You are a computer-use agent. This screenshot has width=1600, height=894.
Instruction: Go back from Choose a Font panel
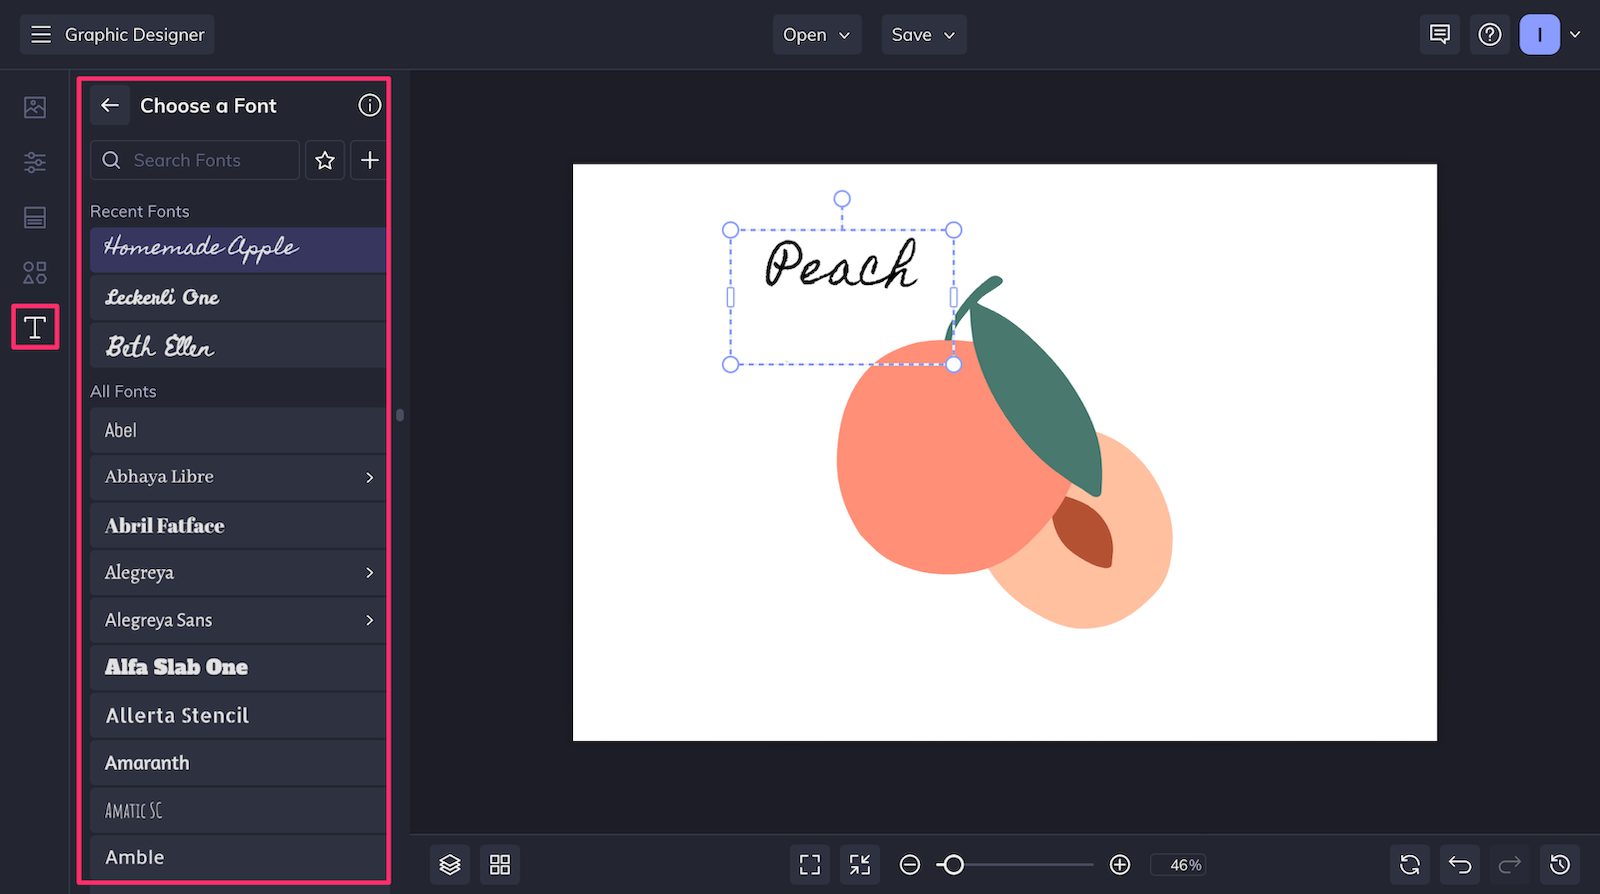[110, 105]
